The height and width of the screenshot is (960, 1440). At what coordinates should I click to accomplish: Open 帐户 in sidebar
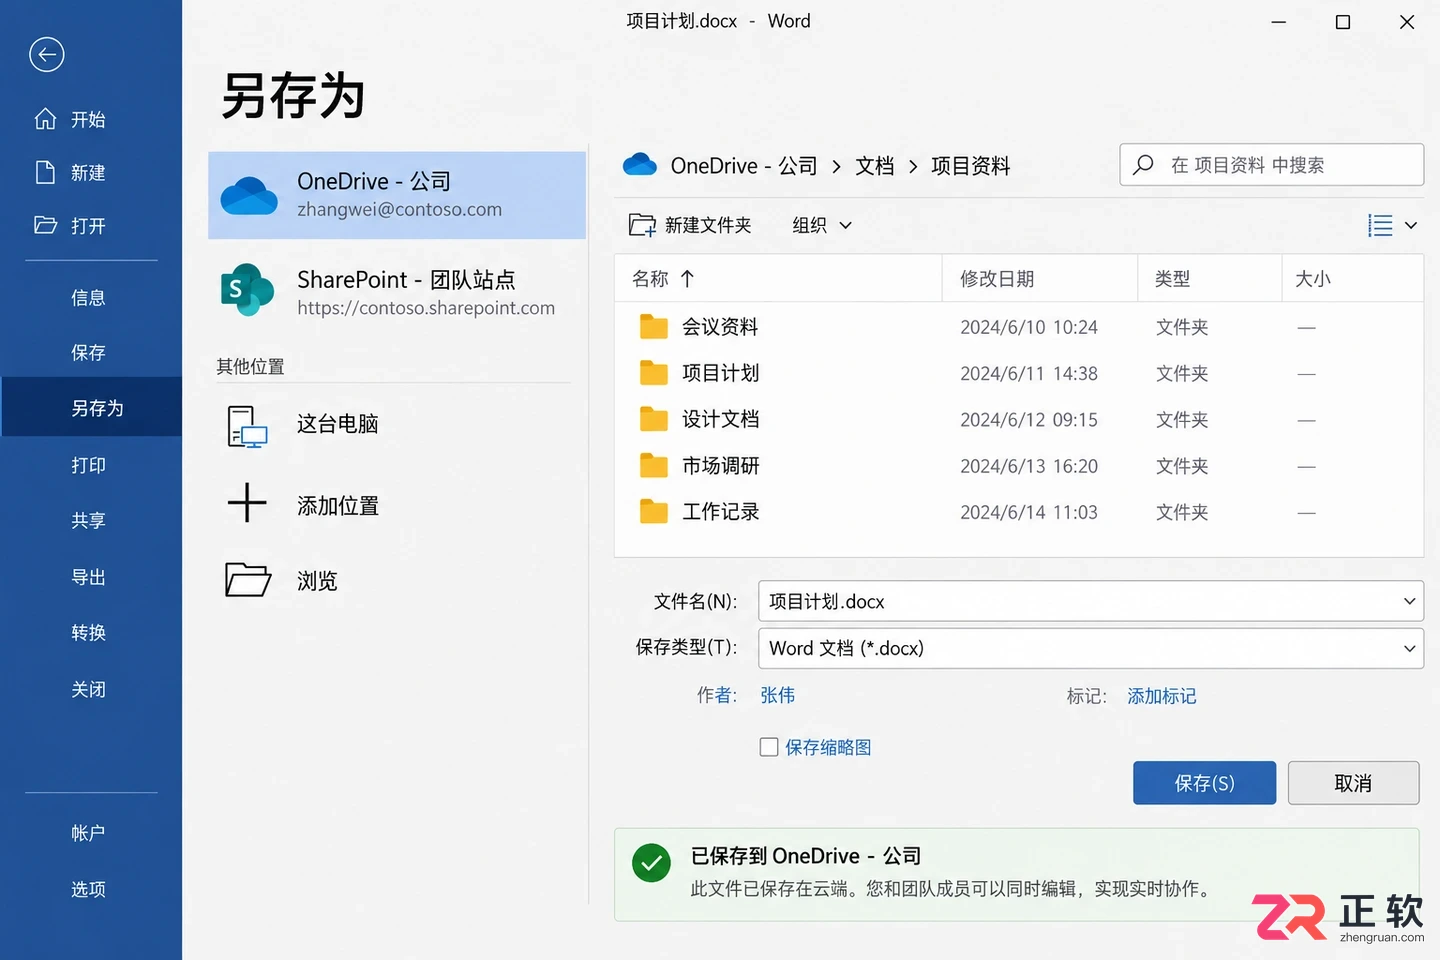[88, 832]
